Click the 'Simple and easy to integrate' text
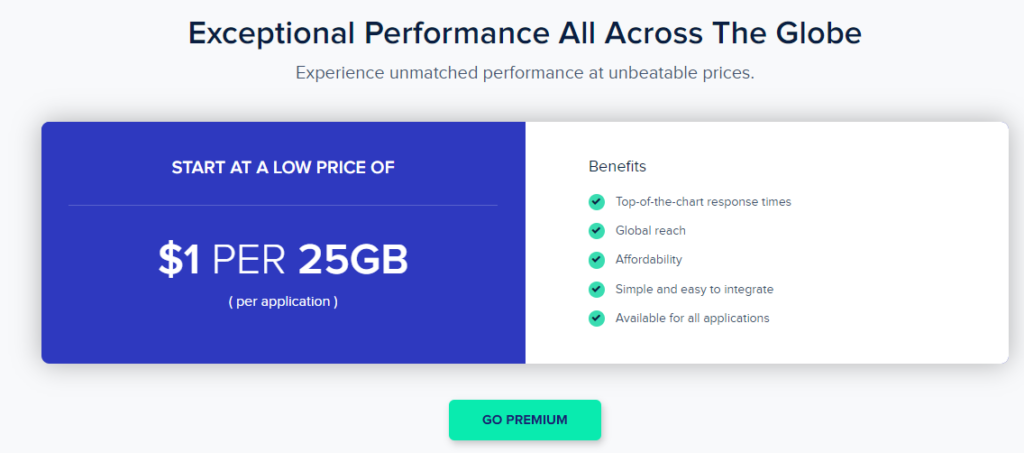 (694, 289)
